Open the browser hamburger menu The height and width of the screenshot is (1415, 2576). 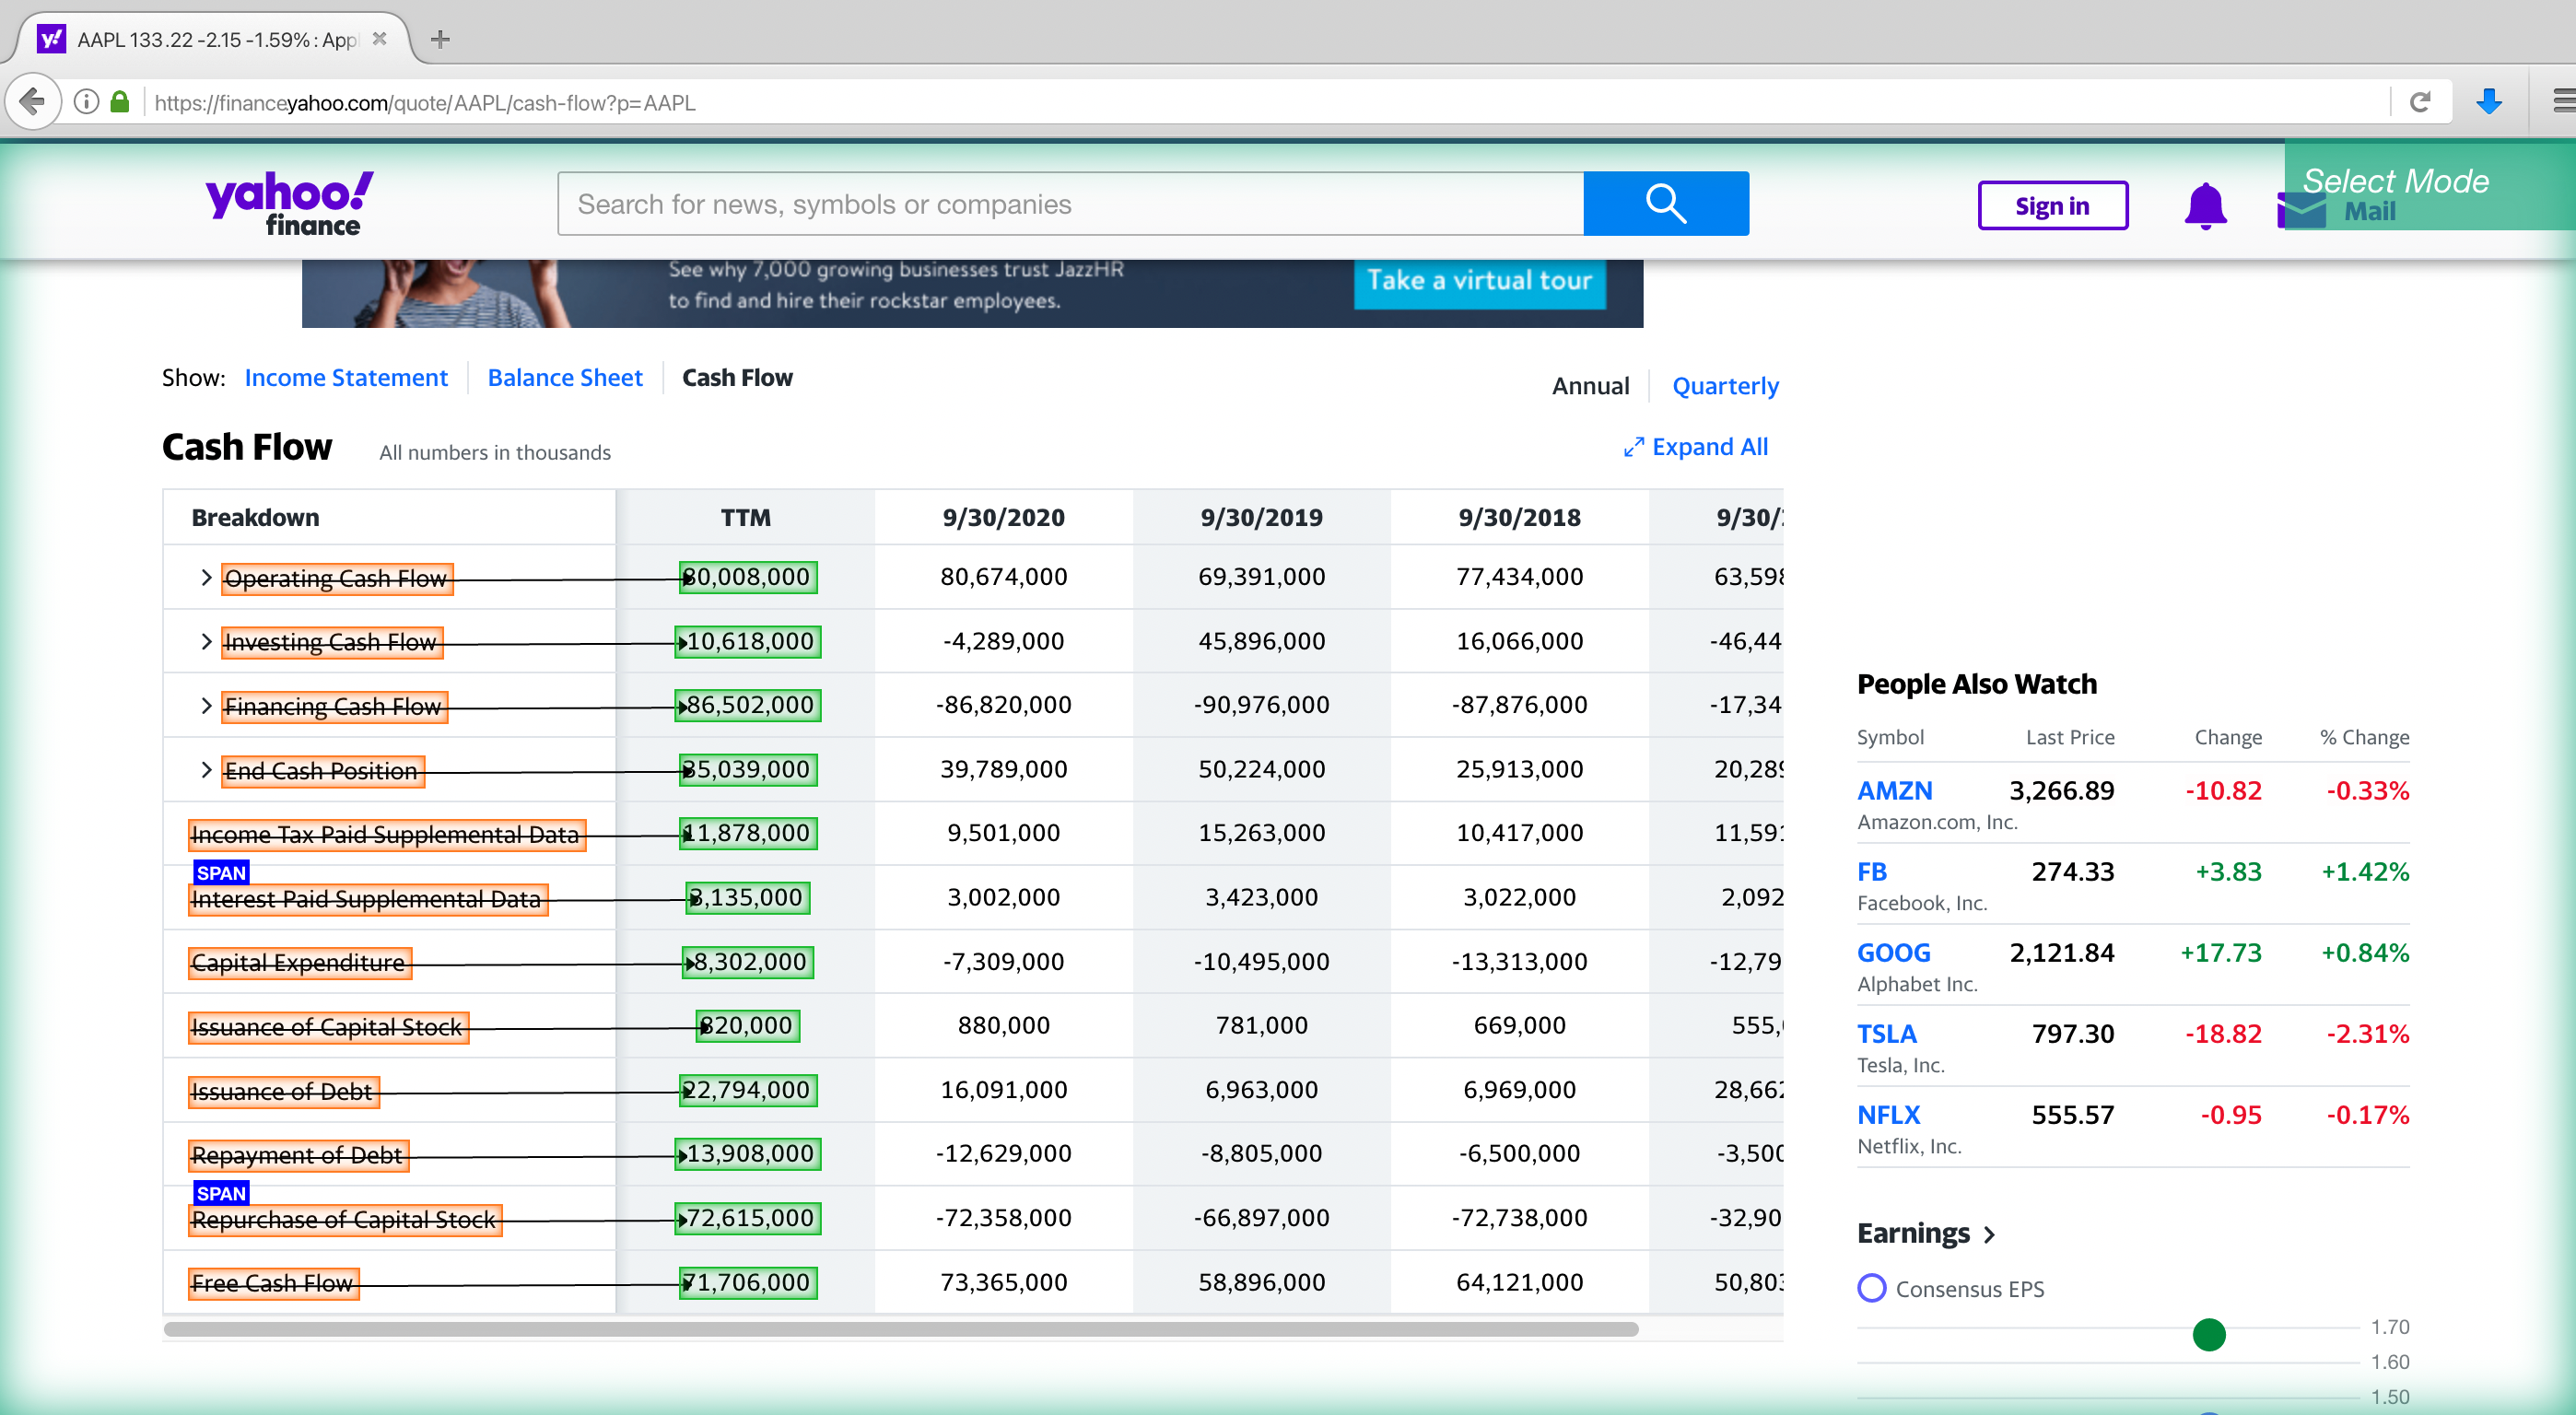coord(2563,101)
